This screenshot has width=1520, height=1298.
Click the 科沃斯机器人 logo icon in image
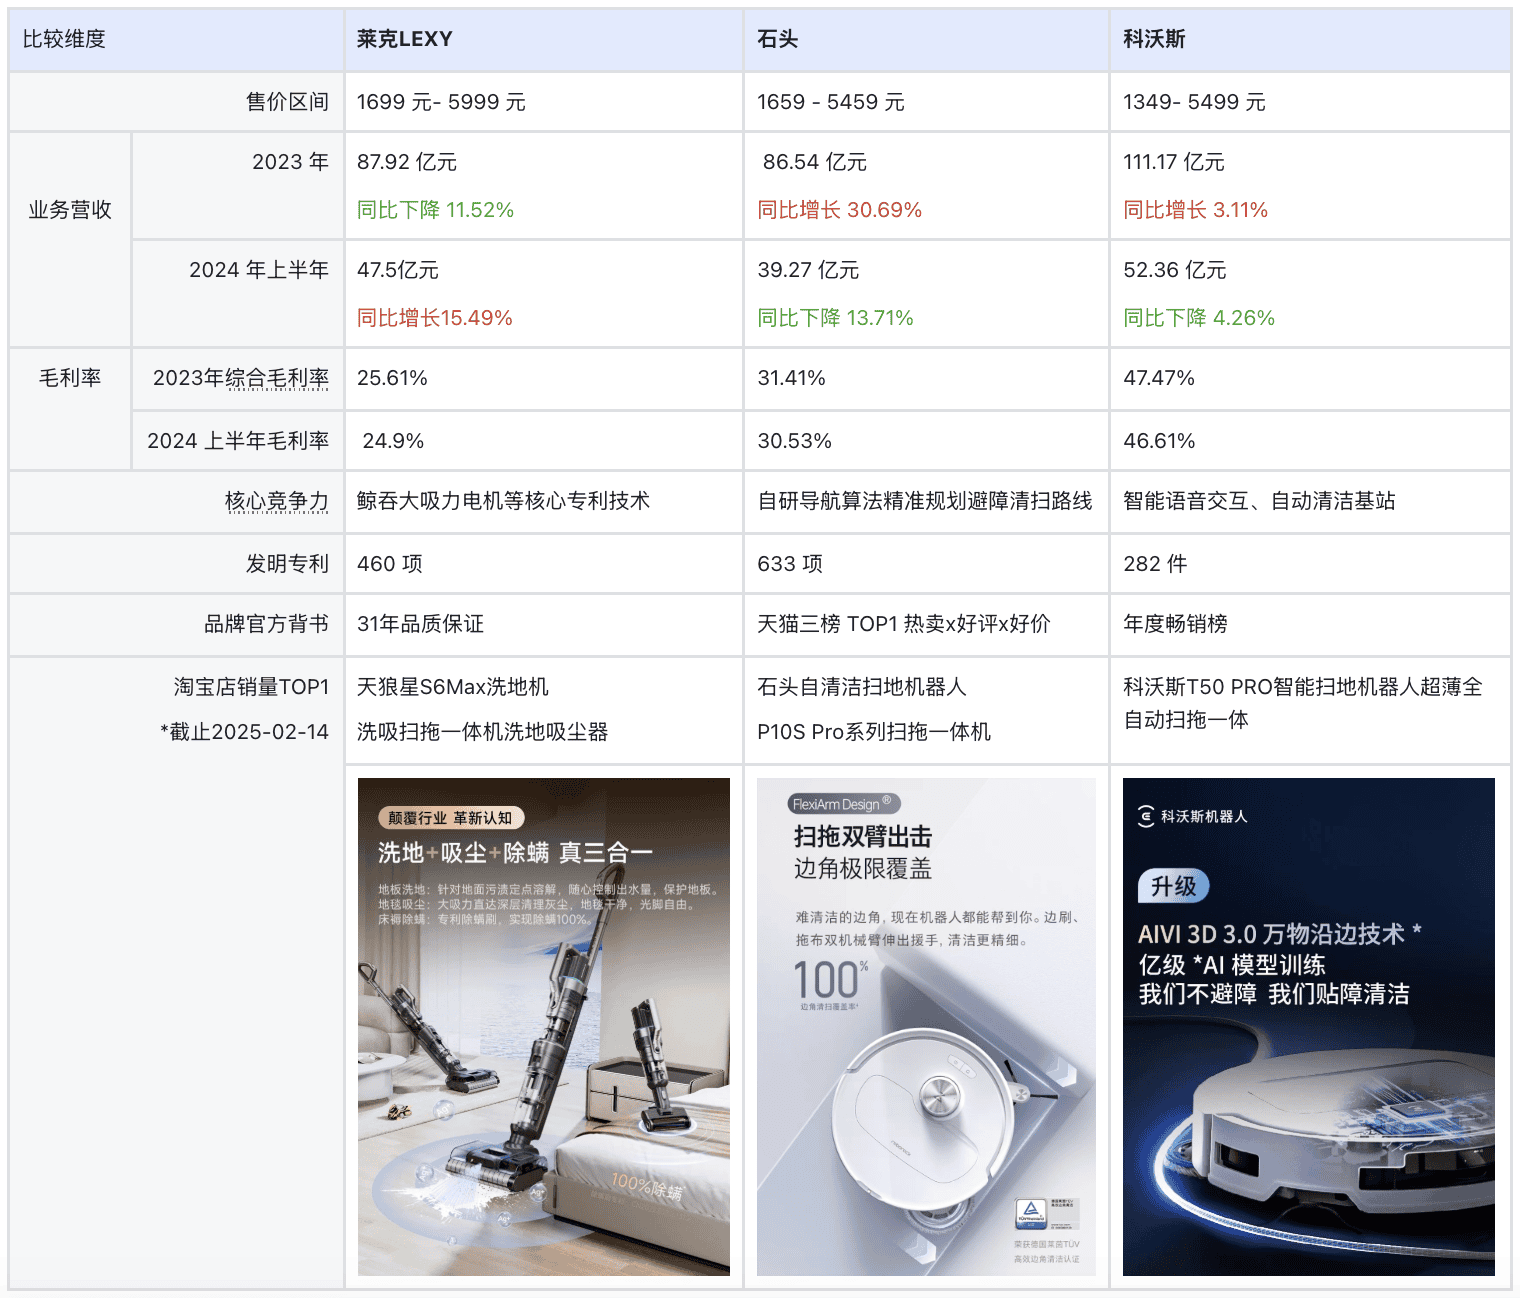click(x=1146, y=816)
